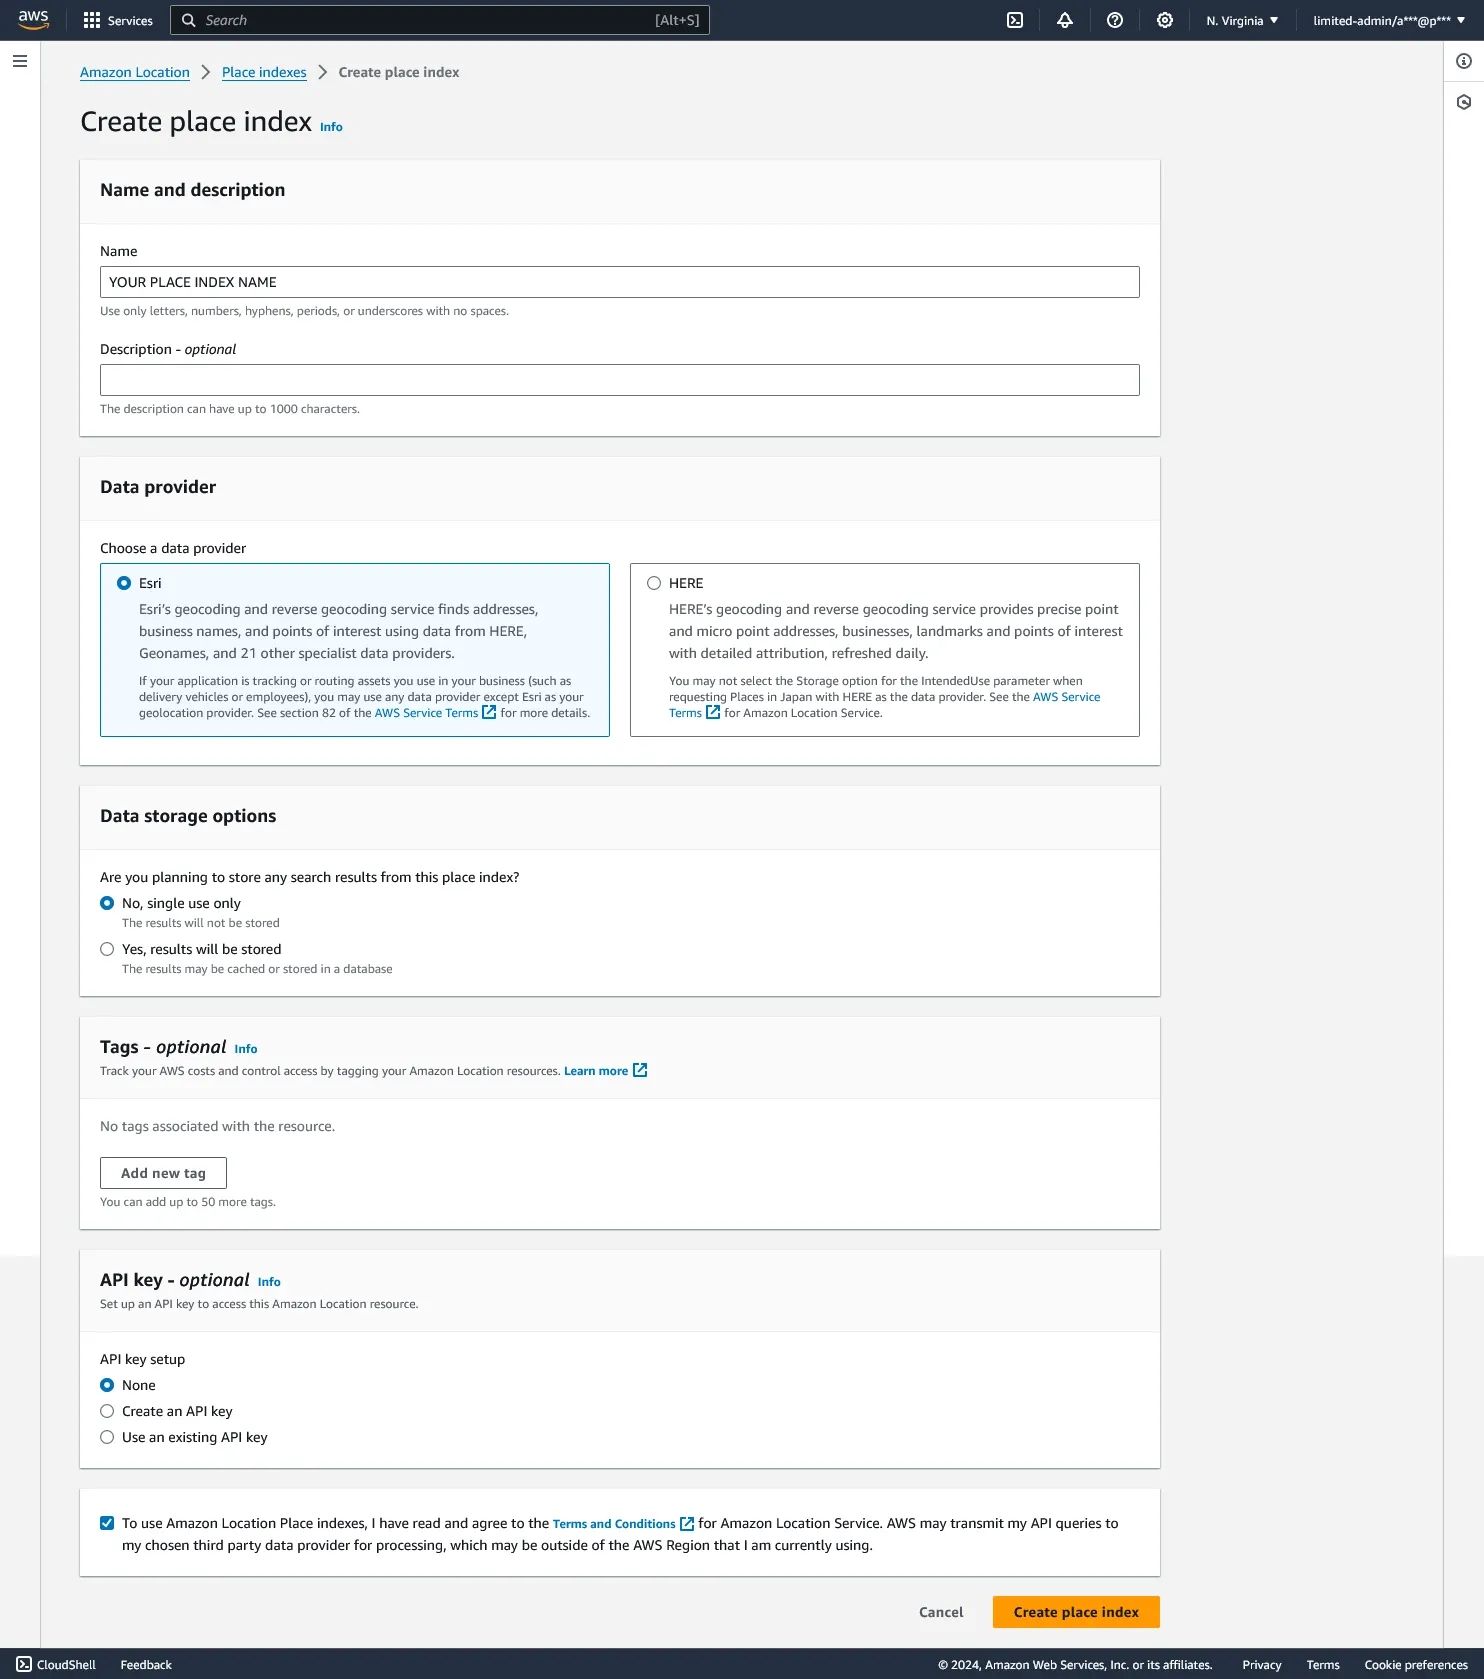1484x1679 pixels.
Task: Open the help question mark icon
Action: click(1115, 20)
